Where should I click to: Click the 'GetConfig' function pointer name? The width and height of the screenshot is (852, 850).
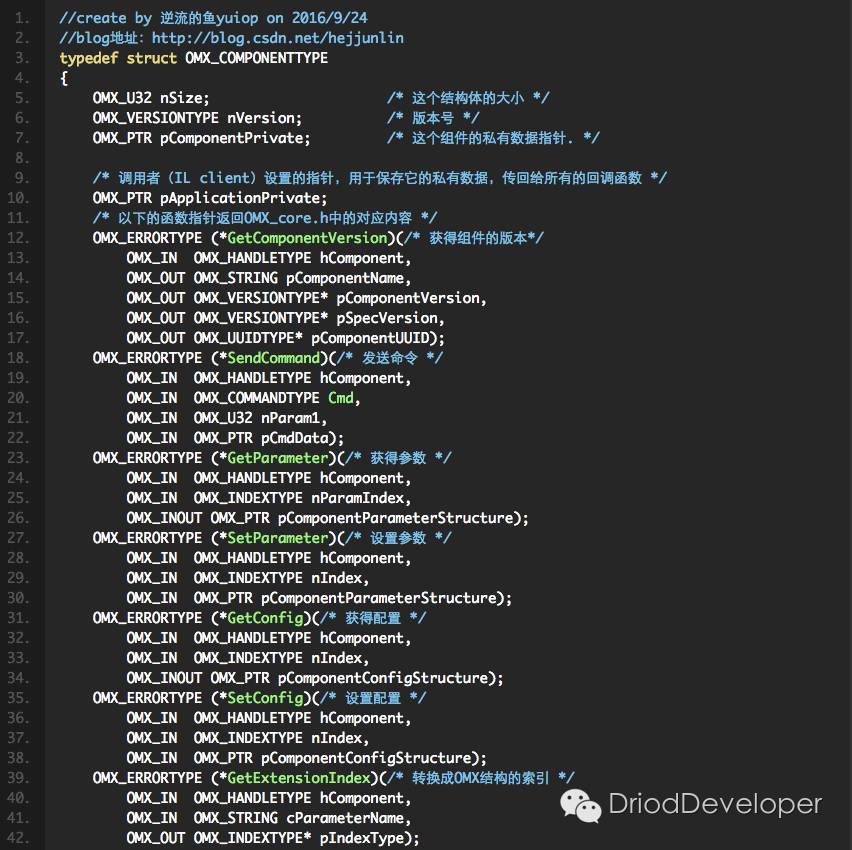pyautogui.click(x=265, y=618)
